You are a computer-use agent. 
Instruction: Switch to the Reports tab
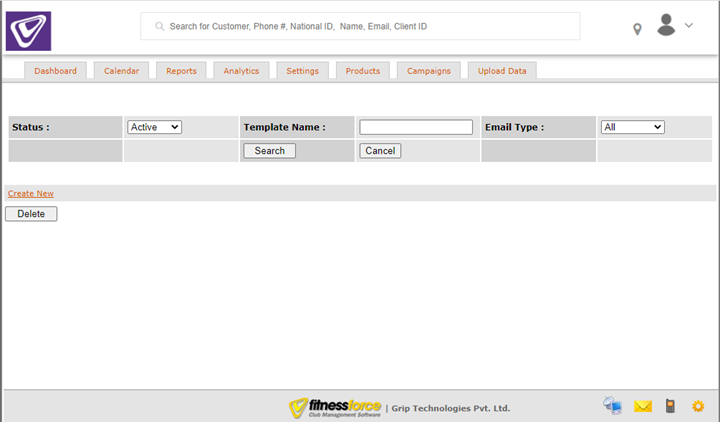pyautogui.click(x=181, y=71)
